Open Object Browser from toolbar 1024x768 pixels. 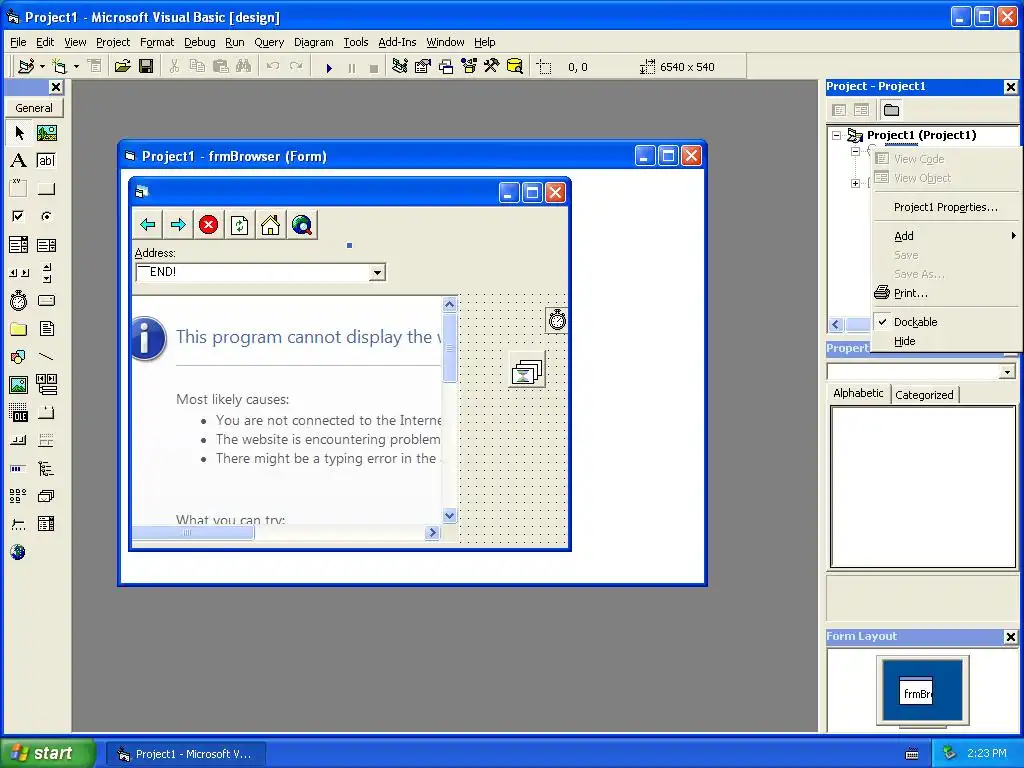(x=469, y=67)
